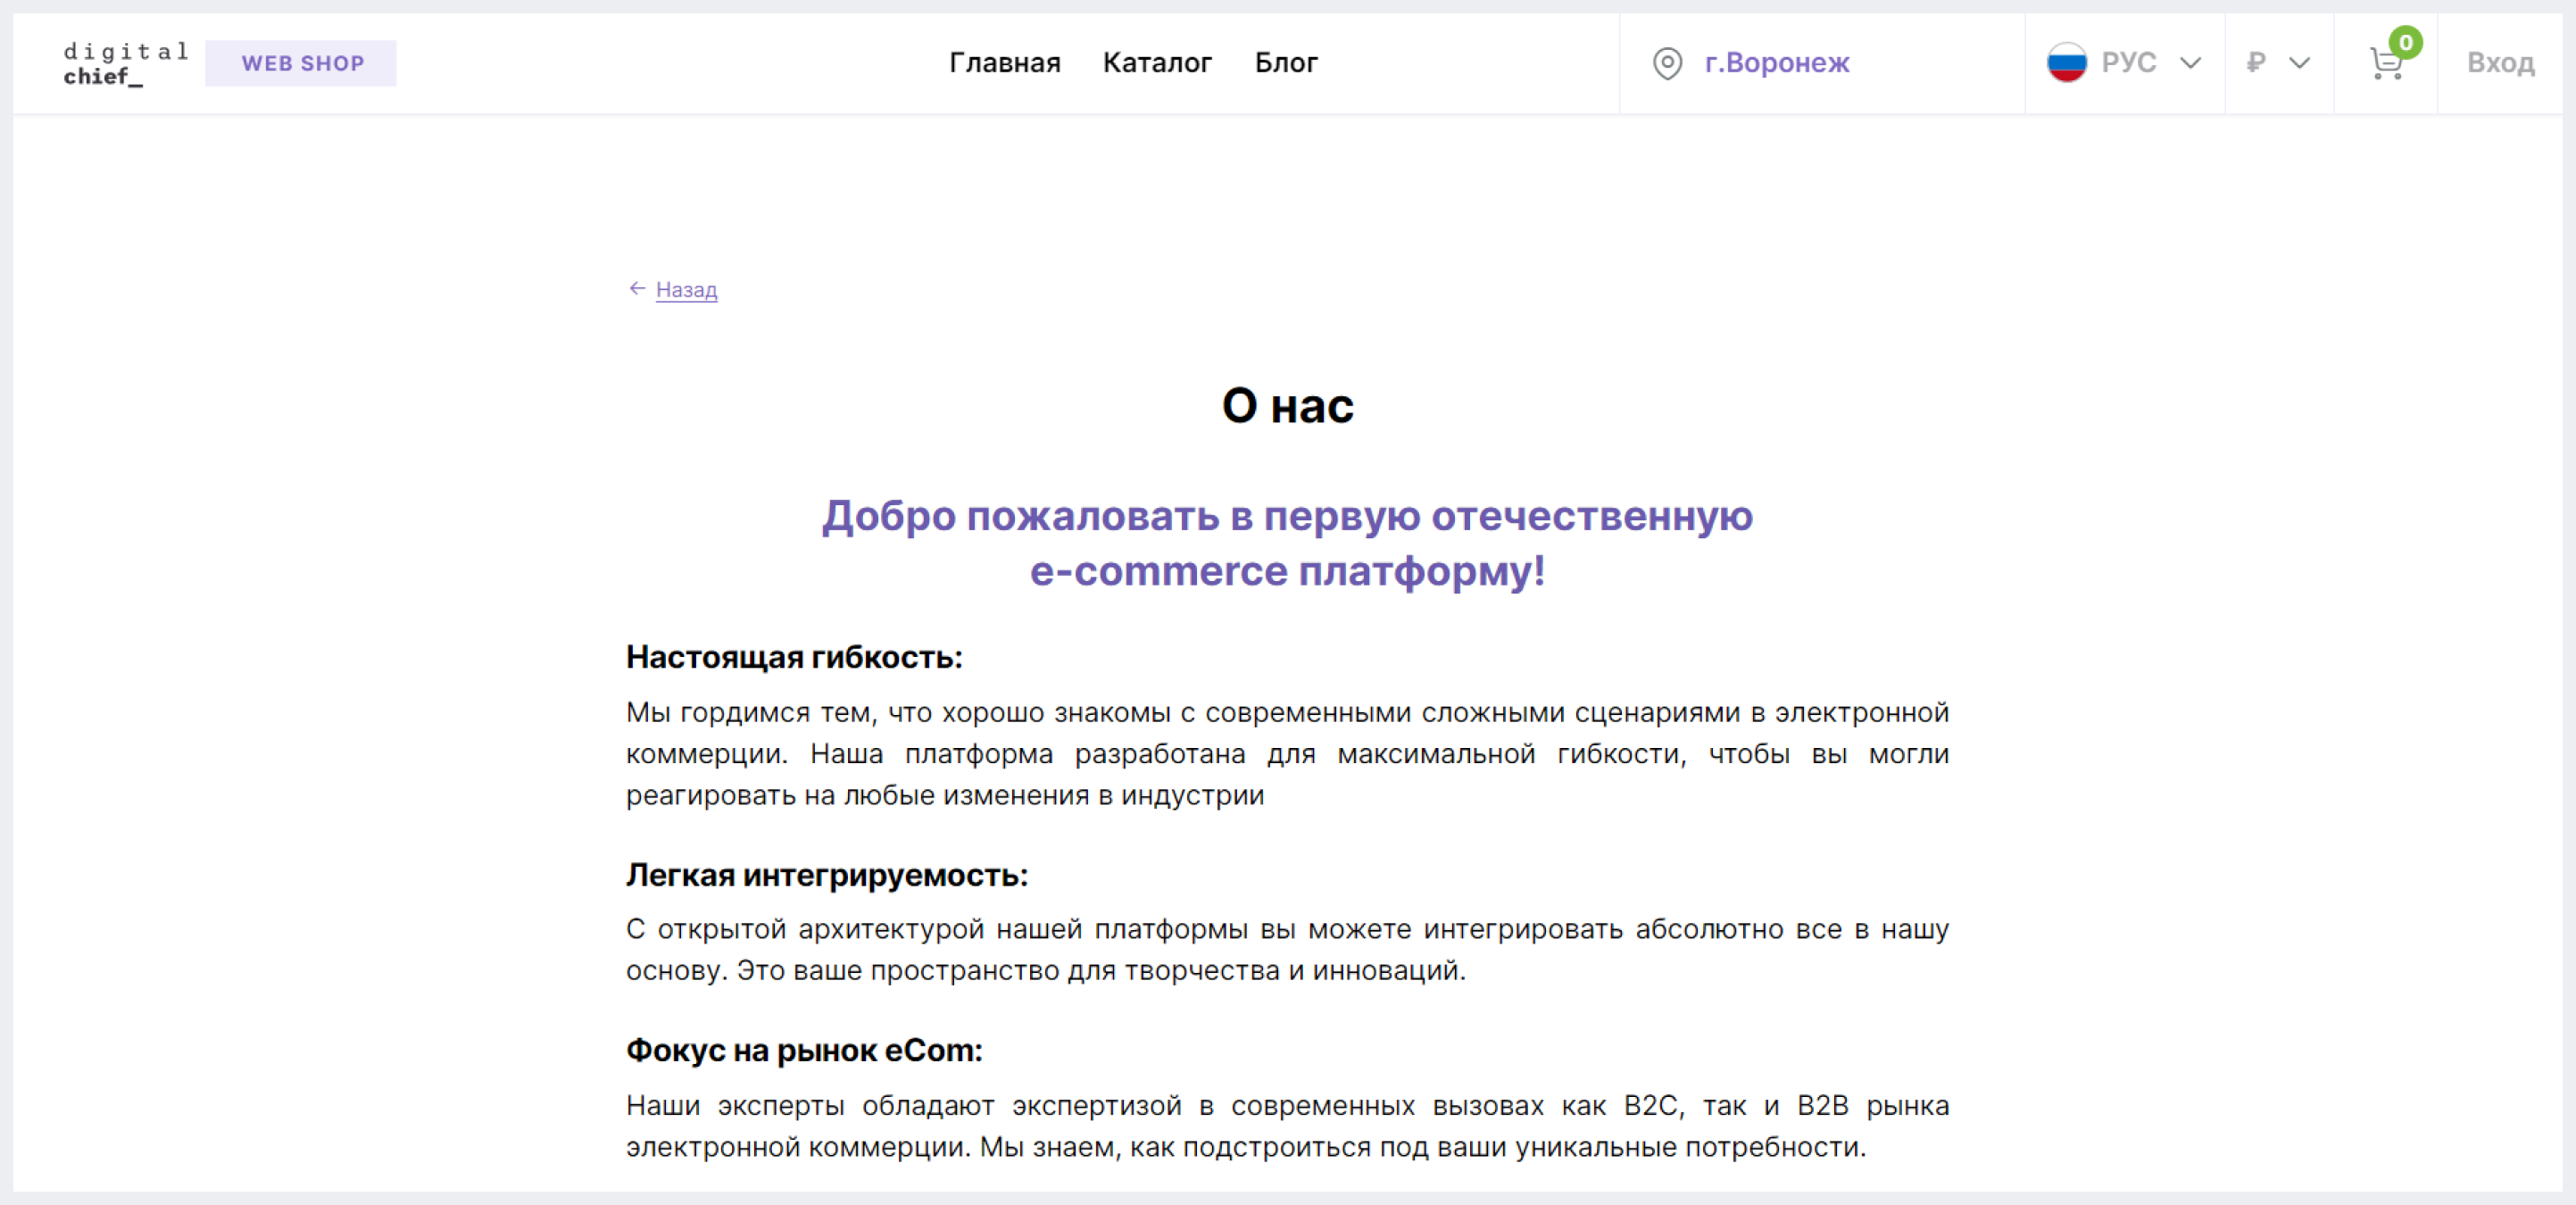Open the Каталог menu item
This screenshot has width=2576, height=1205.
tap(1157, 62)
